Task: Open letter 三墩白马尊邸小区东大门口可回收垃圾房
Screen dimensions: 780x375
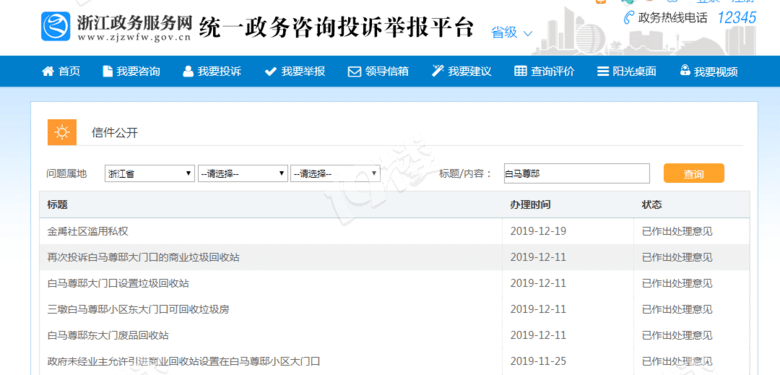Action: point(138,309)
